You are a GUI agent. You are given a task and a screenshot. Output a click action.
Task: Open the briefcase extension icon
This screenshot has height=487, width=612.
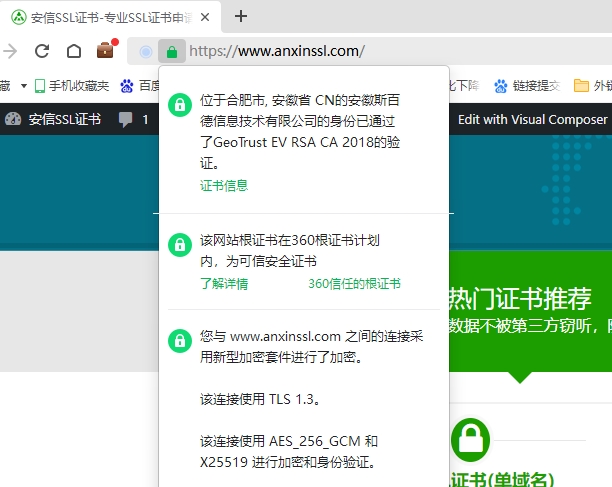(x=105, y=50)
